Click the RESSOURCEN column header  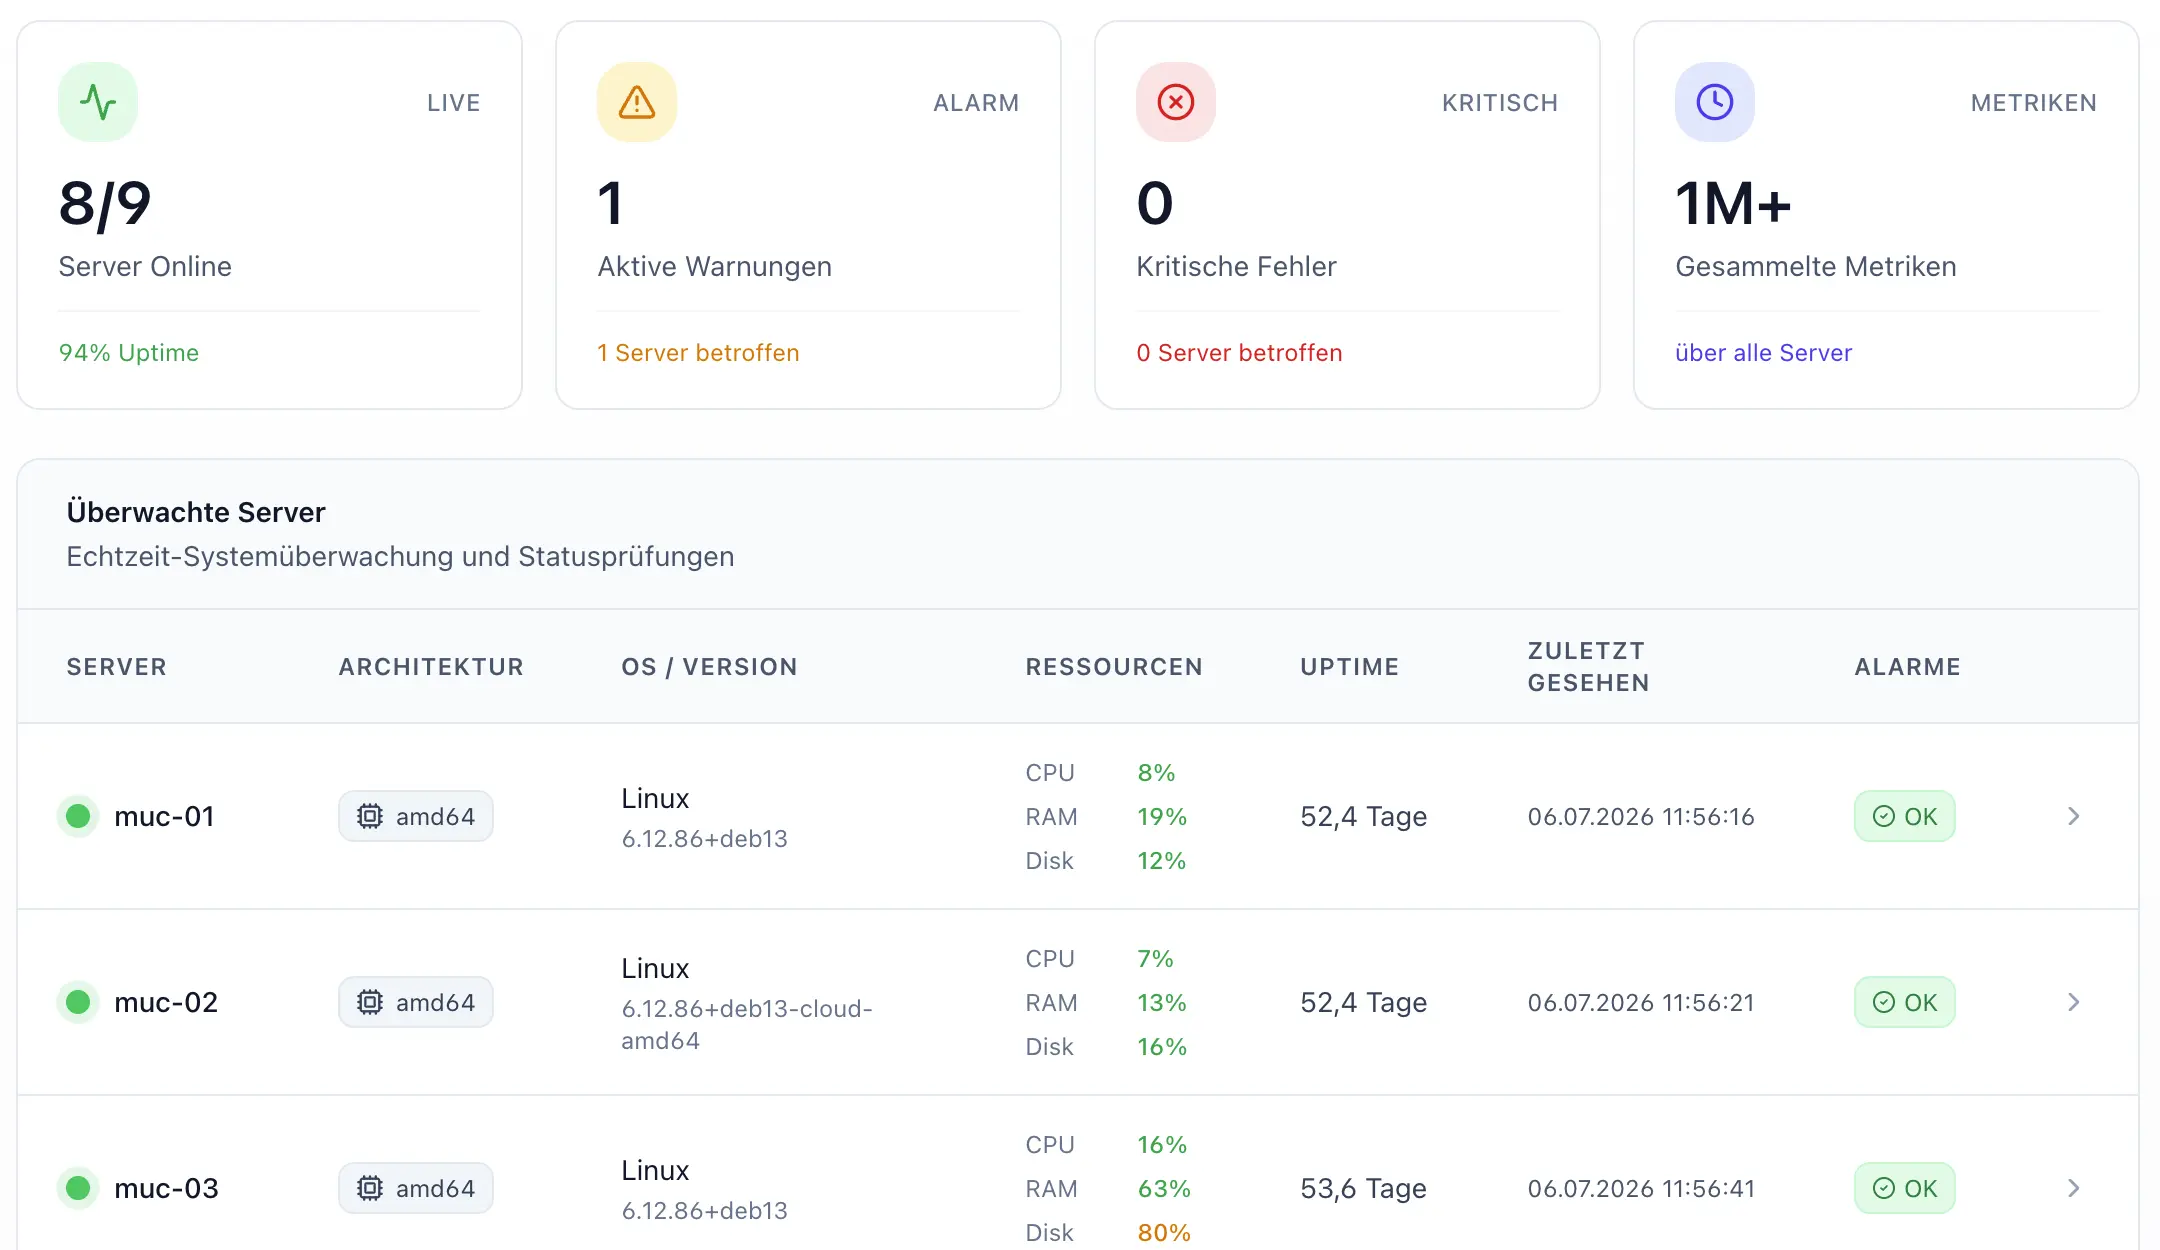coord(1114,667)
